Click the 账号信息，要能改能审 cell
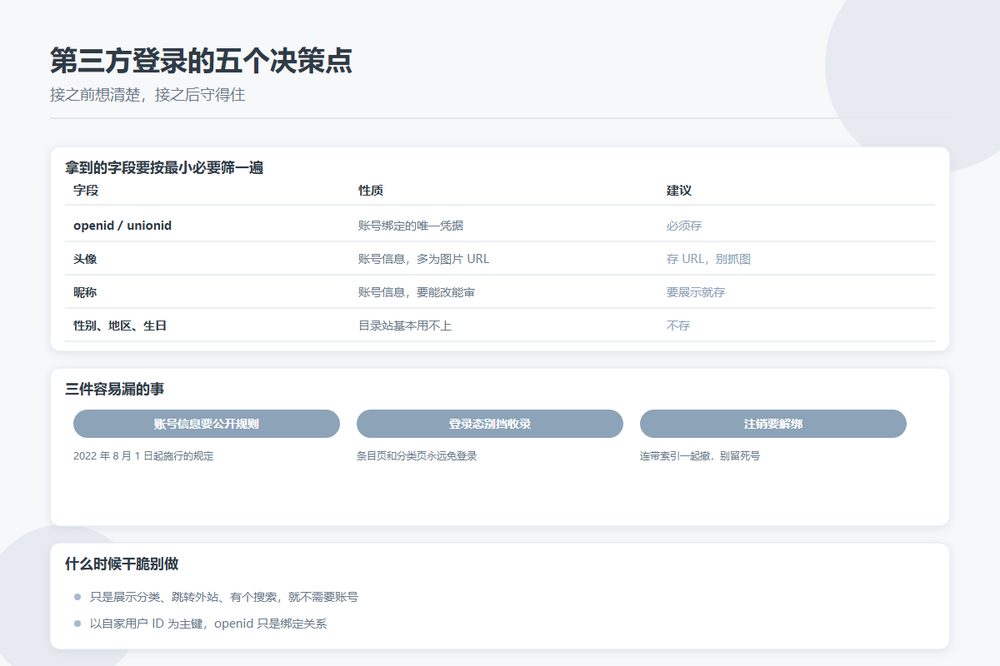Viewport: 1000px width, 666px height. click(416, 292)
